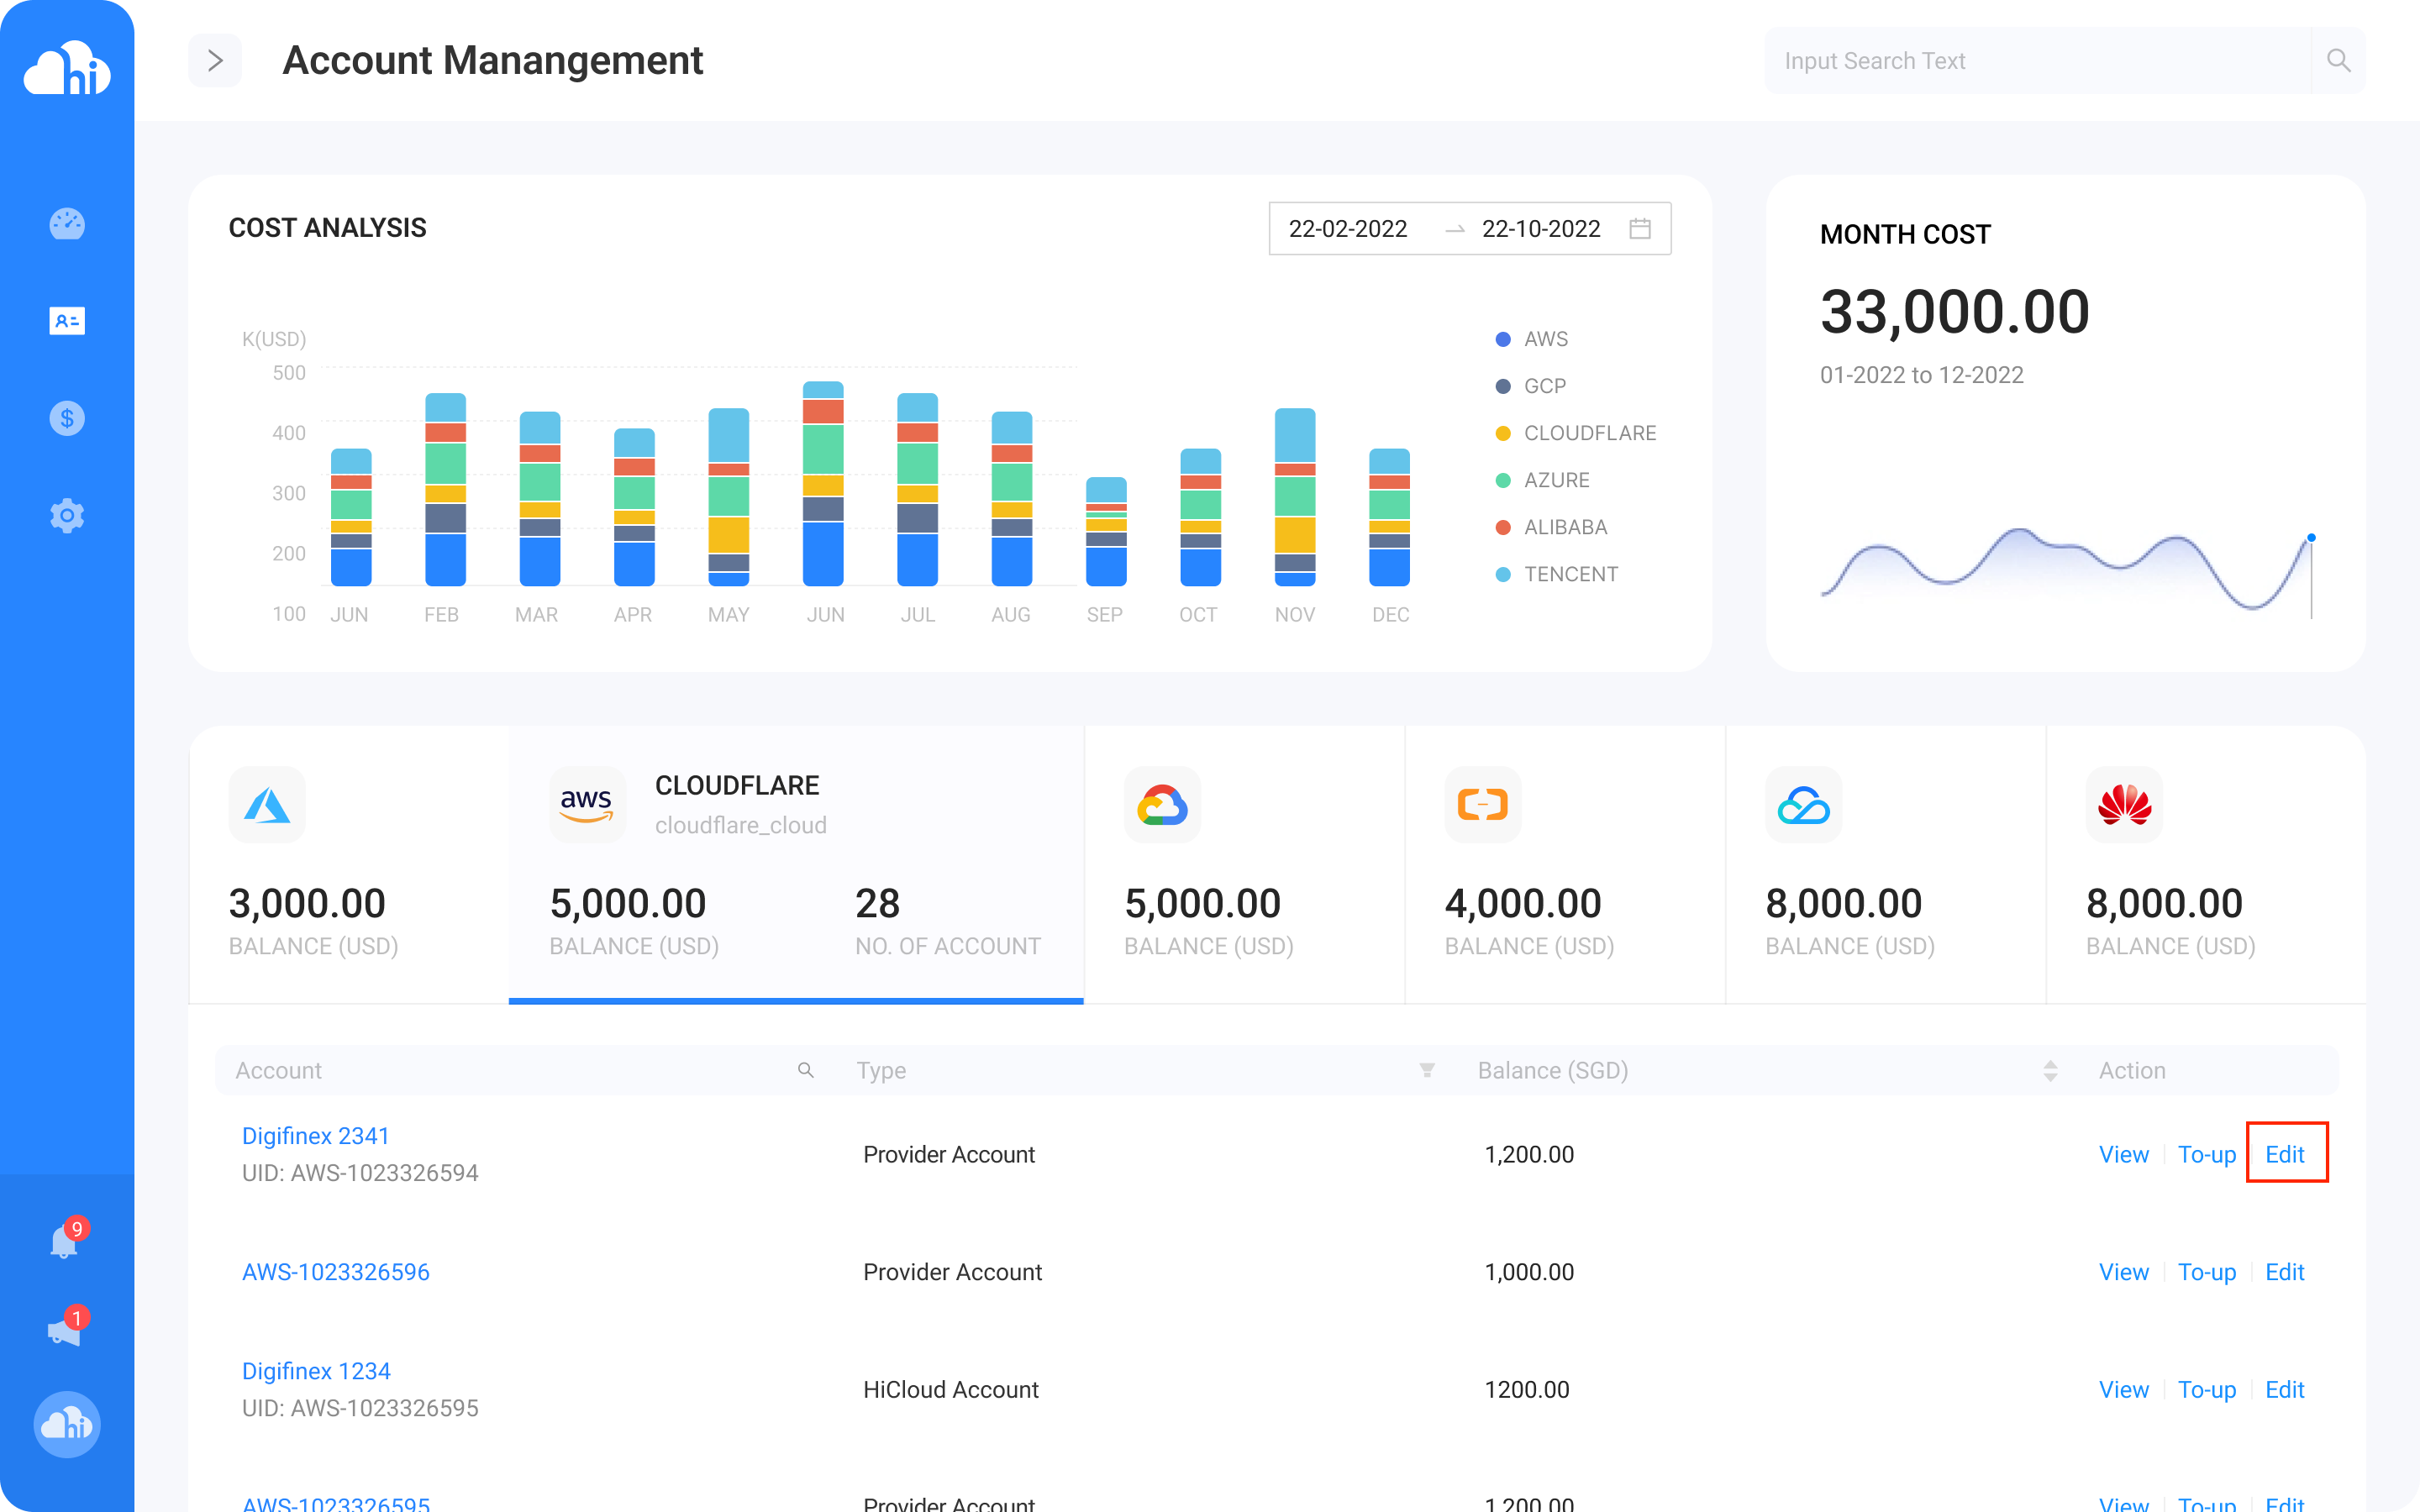Click View for Digifinex 2341

(x=2123, y=1154)
